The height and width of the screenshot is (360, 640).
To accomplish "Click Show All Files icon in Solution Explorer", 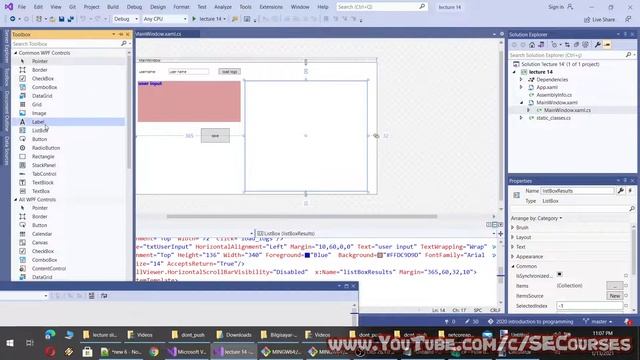I will (585, 44).
